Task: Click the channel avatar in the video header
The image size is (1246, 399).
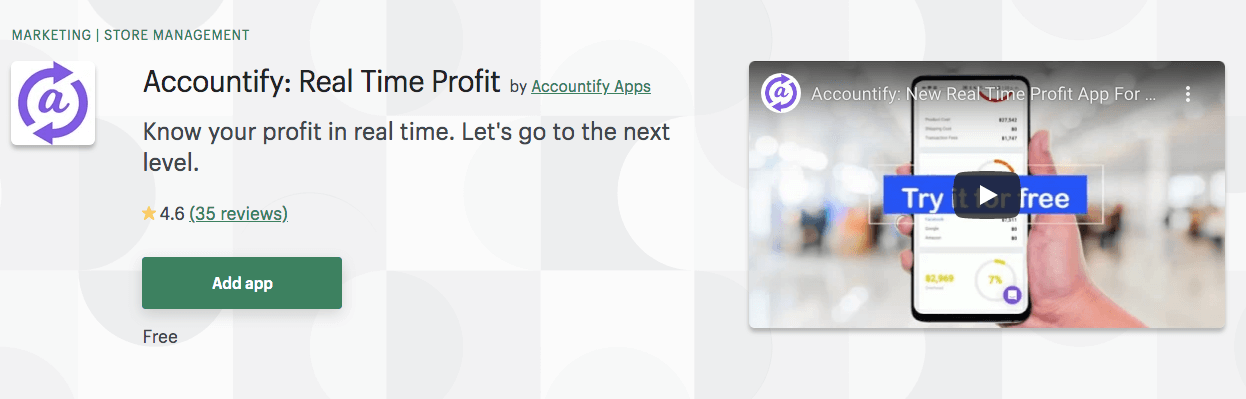Action: (x=781, y=94)
